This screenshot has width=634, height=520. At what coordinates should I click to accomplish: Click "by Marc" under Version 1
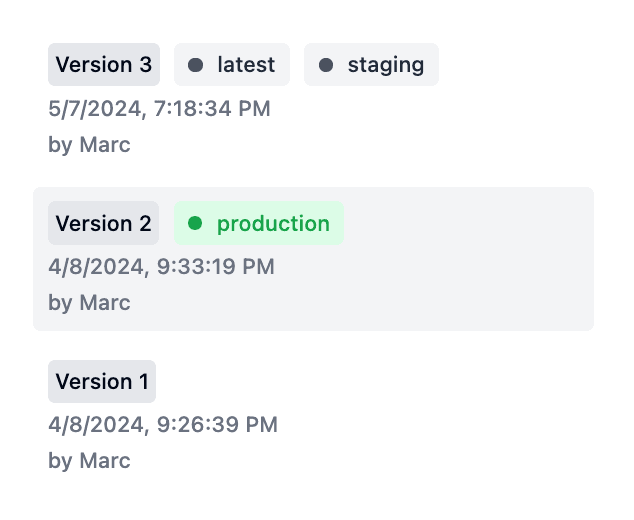click(89, 461)
